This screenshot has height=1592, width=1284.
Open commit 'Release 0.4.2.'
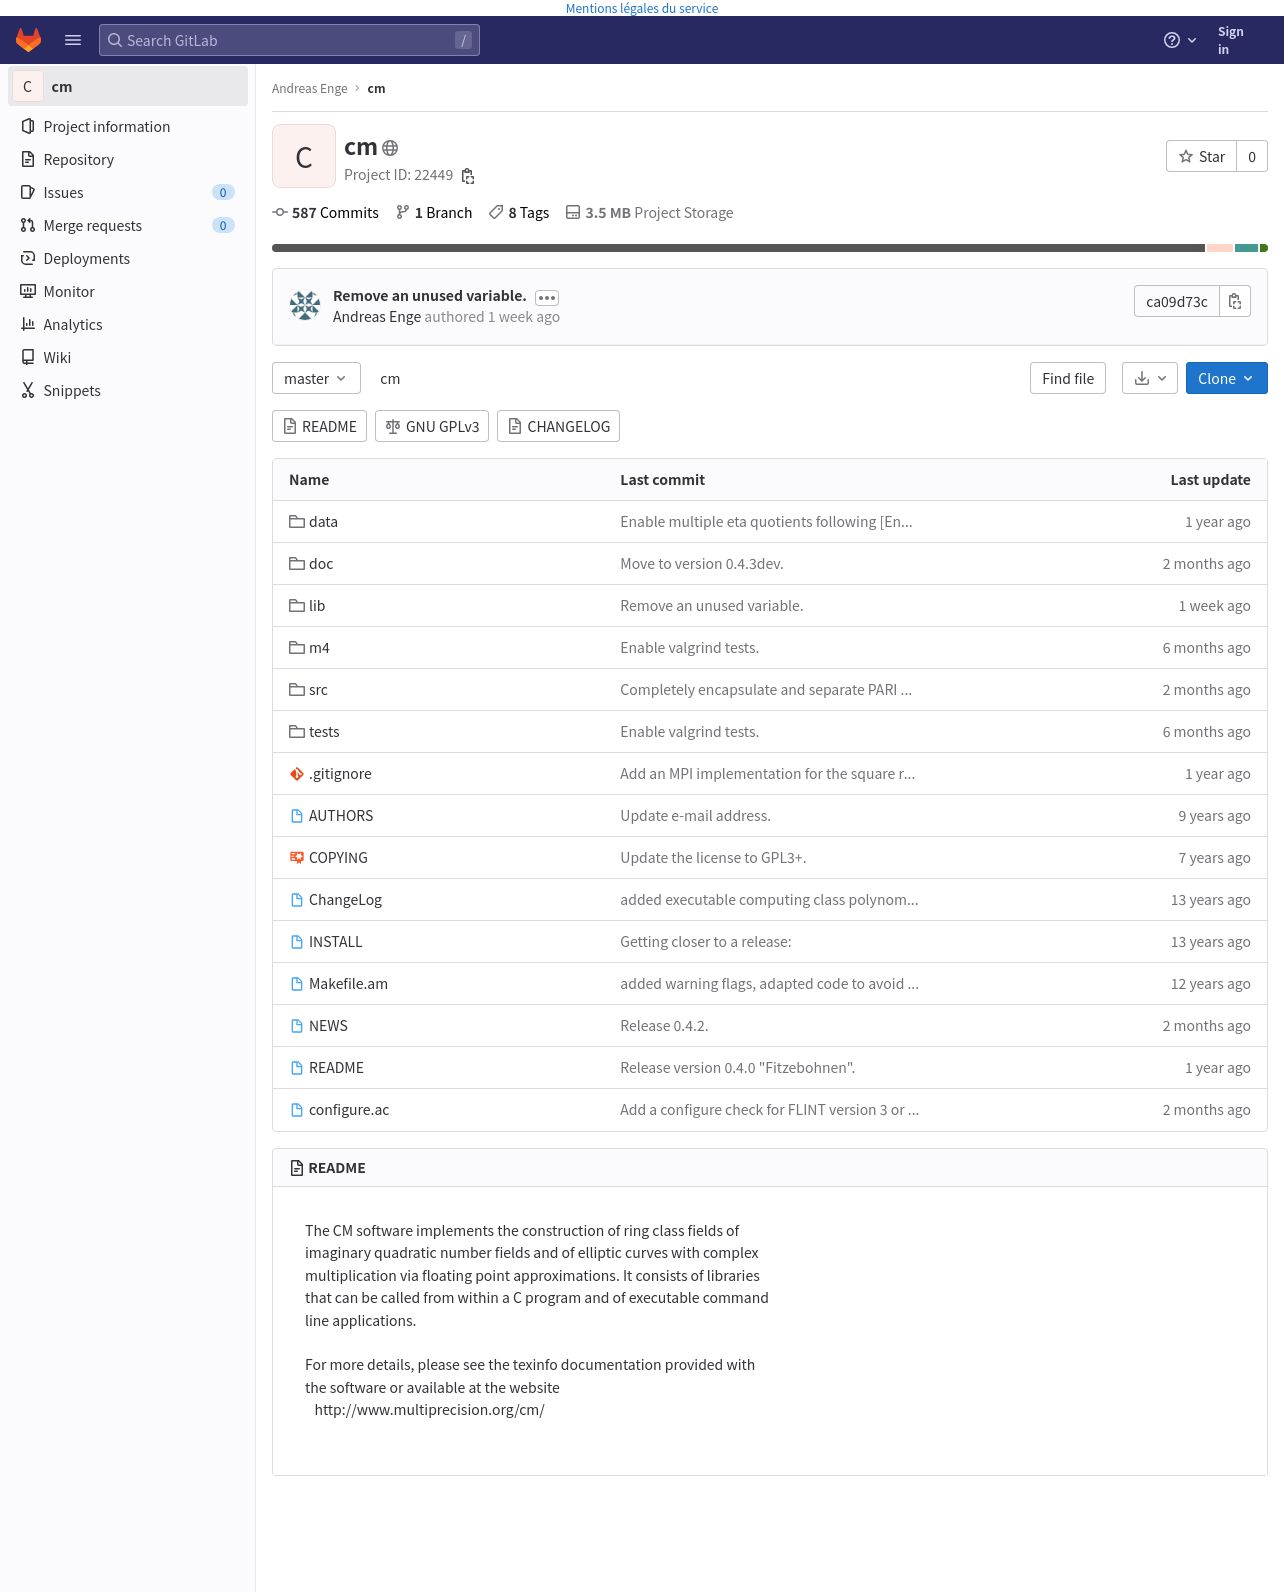coord(664,1026)
